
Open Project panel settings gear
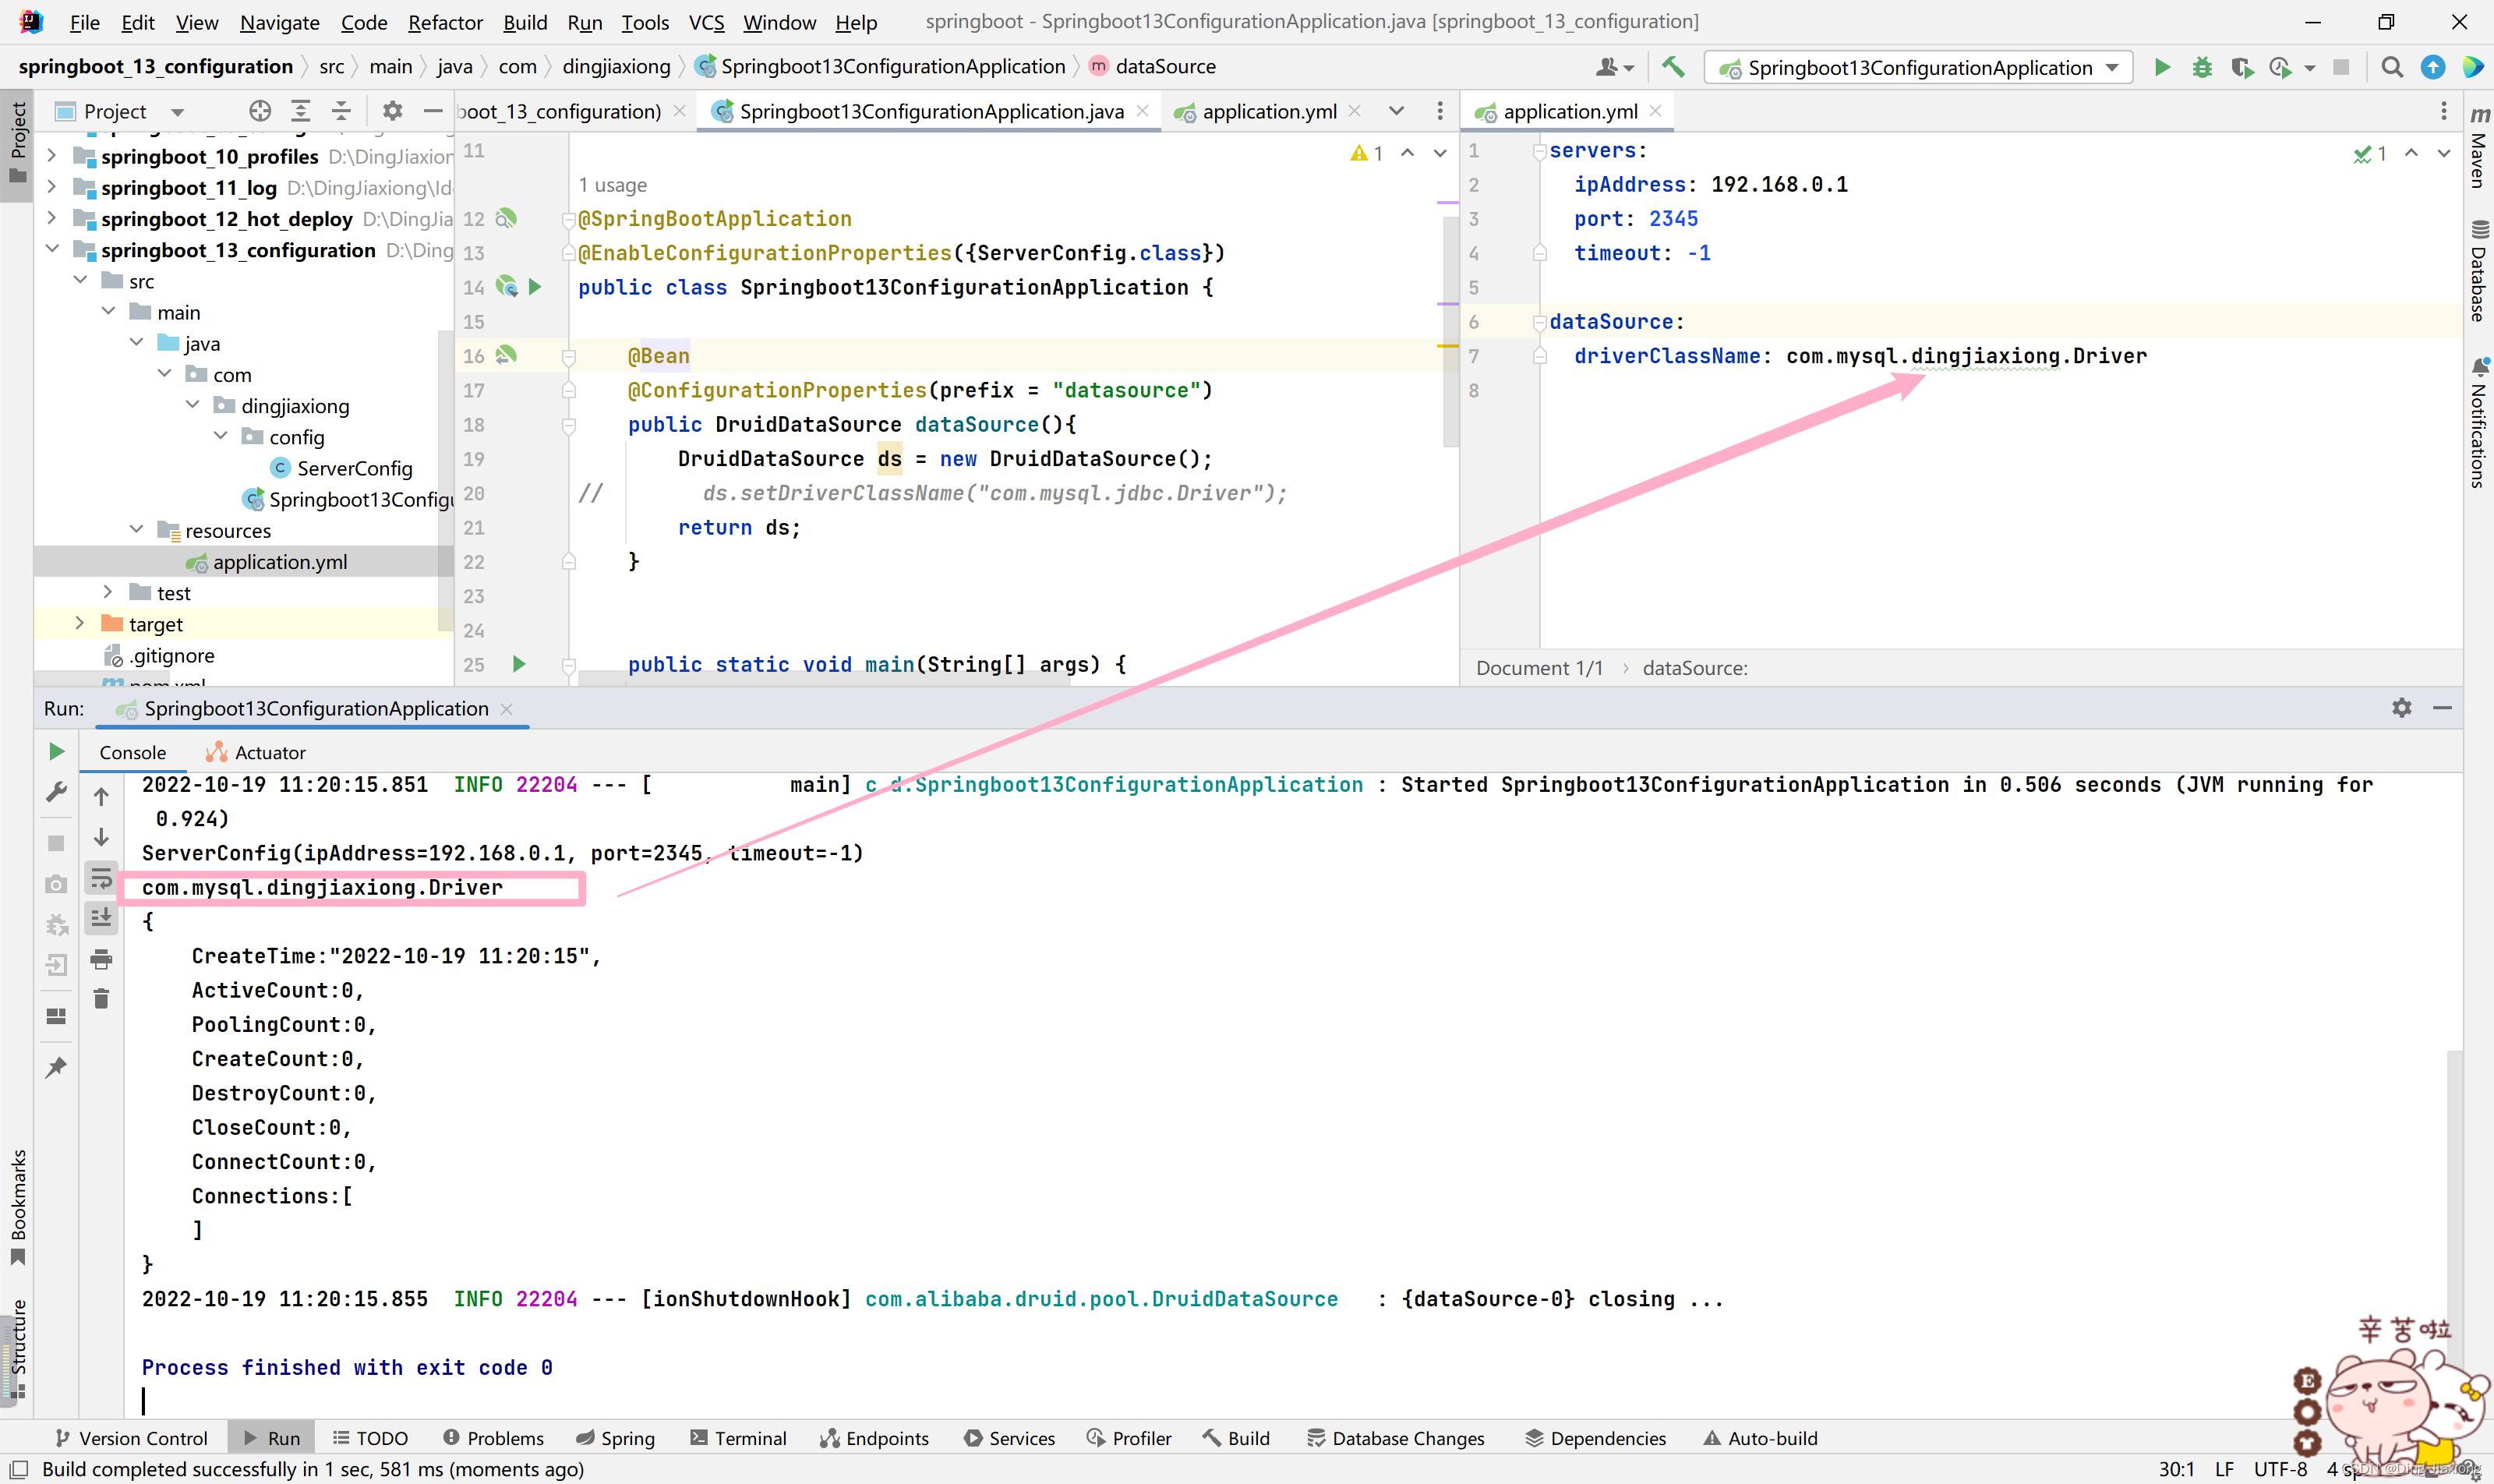tap(392, 111)
